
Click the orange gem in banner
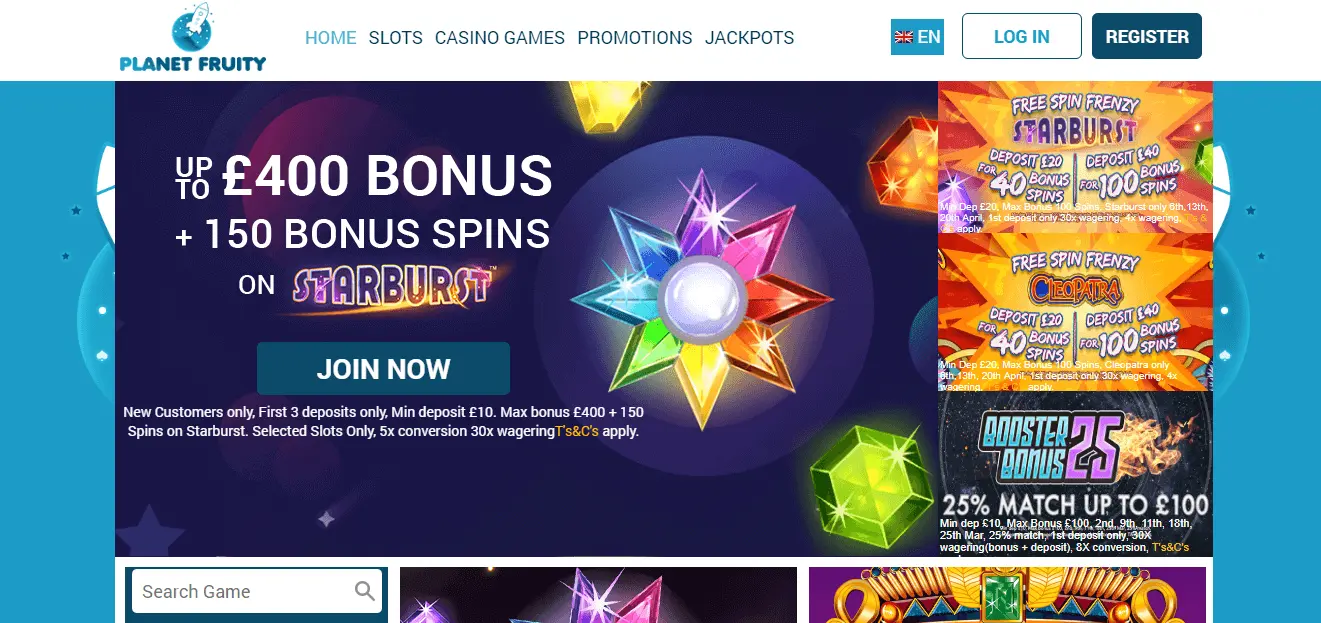(903, 165)
